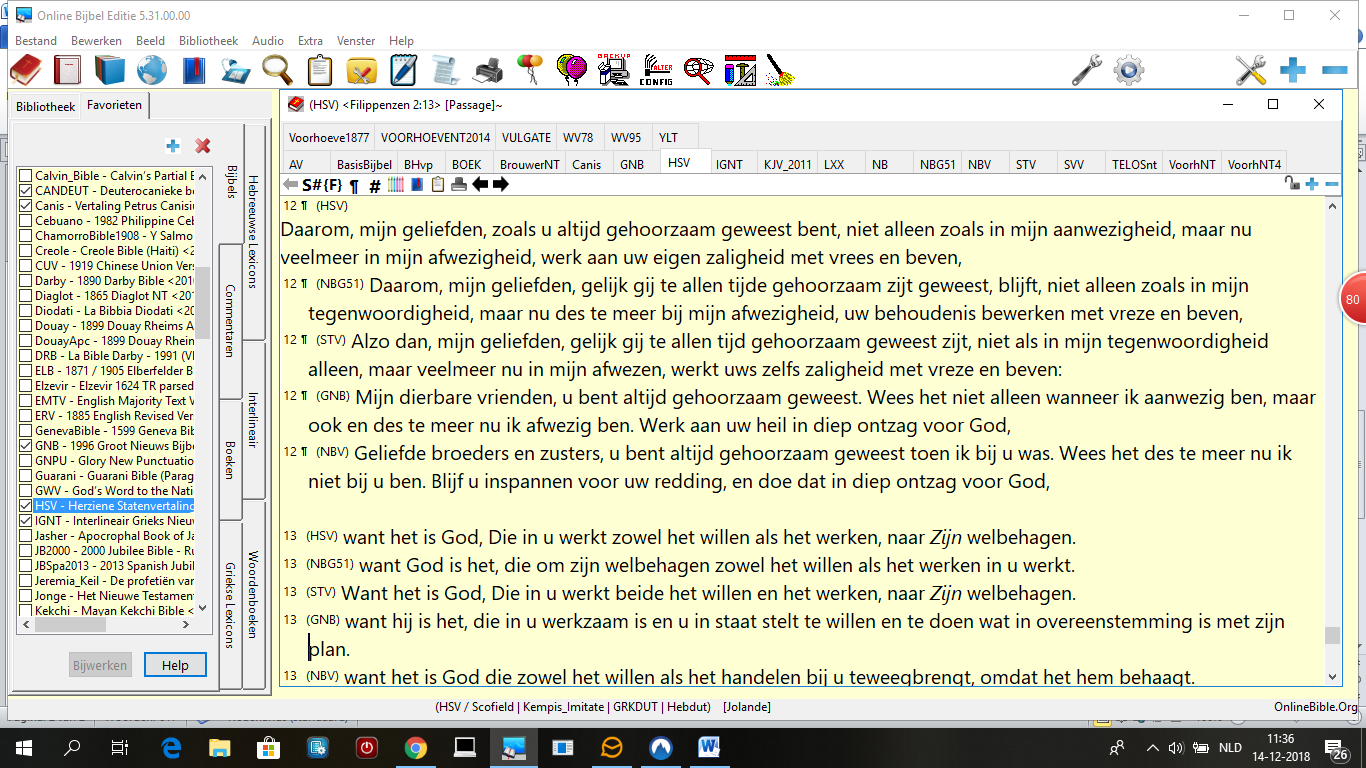Uncheck the IGNT - Interlineair Grieks checkbox
Screen dimensions: 1366x768
[x=26, y=520]
